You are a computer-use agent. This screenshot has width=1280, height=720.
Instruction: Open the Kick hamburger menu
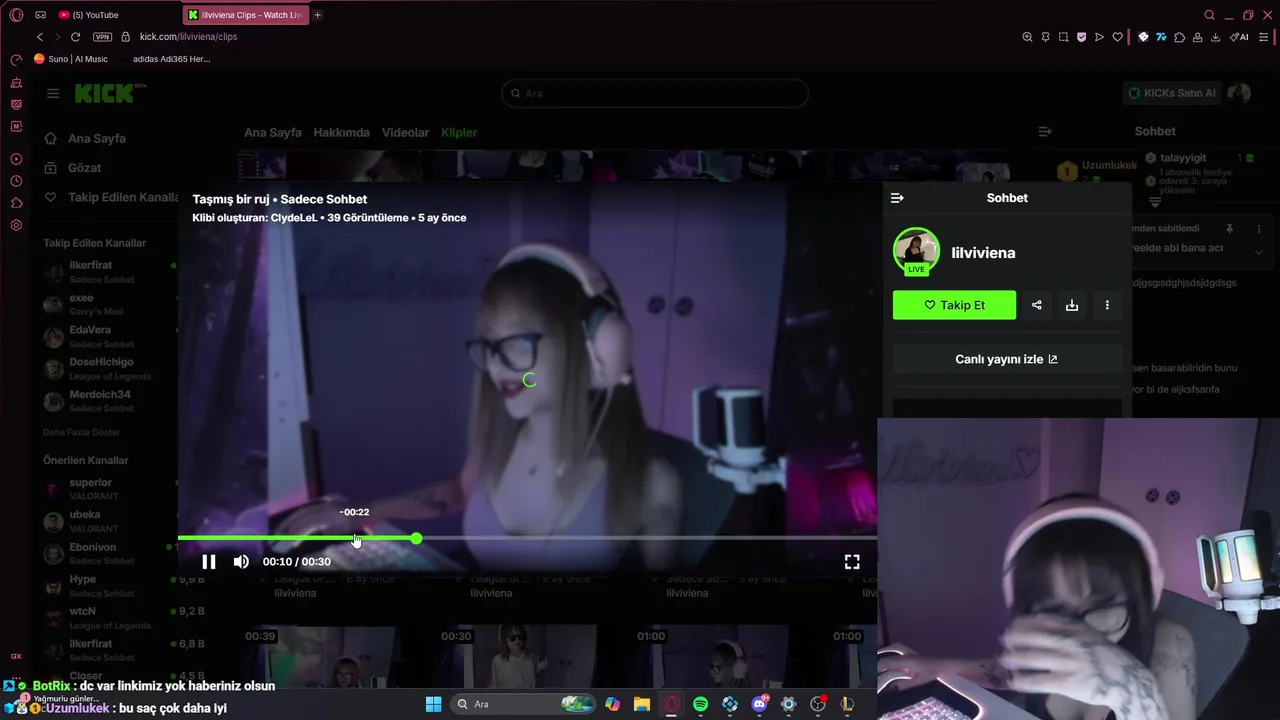tap(53, 93)
